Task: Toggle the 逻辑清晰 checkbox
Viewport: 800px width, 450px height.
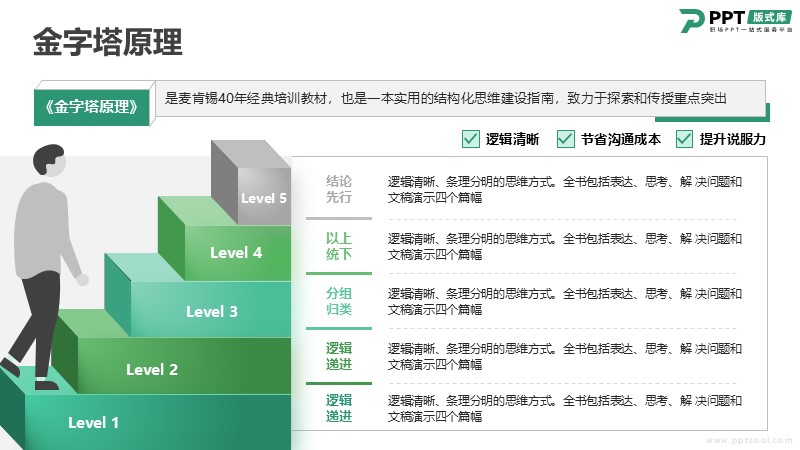Action: tap(470, 139)
